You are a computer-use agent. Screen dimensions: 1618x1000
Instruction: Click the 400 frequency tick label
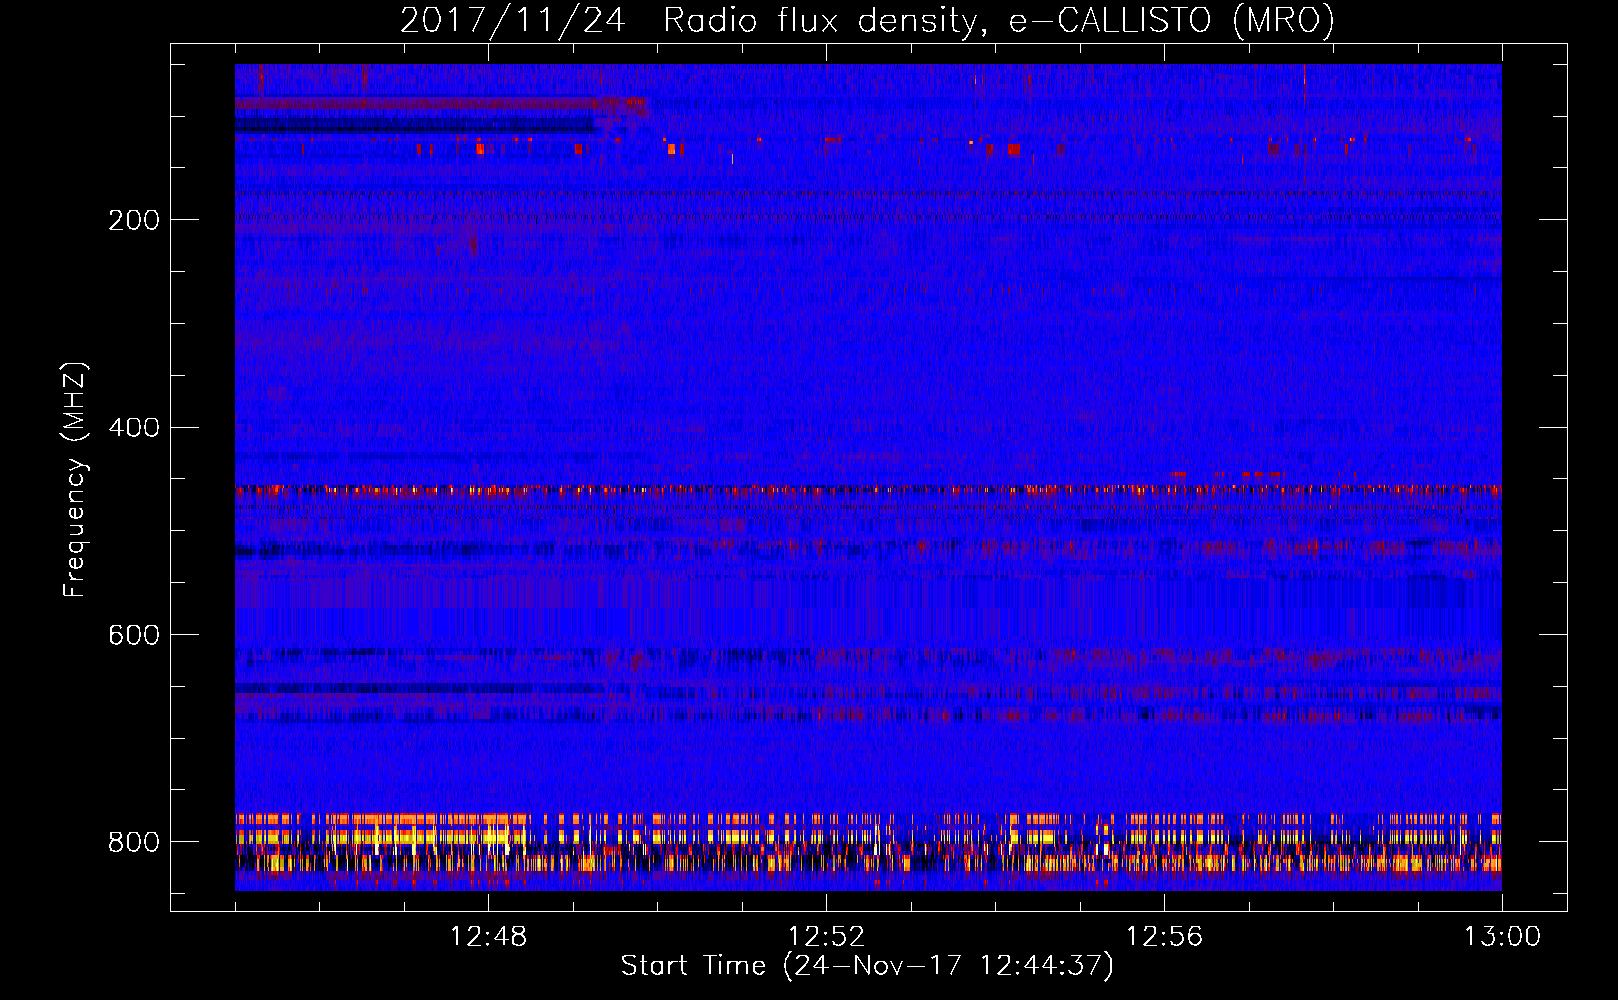[x=134, y=428]
